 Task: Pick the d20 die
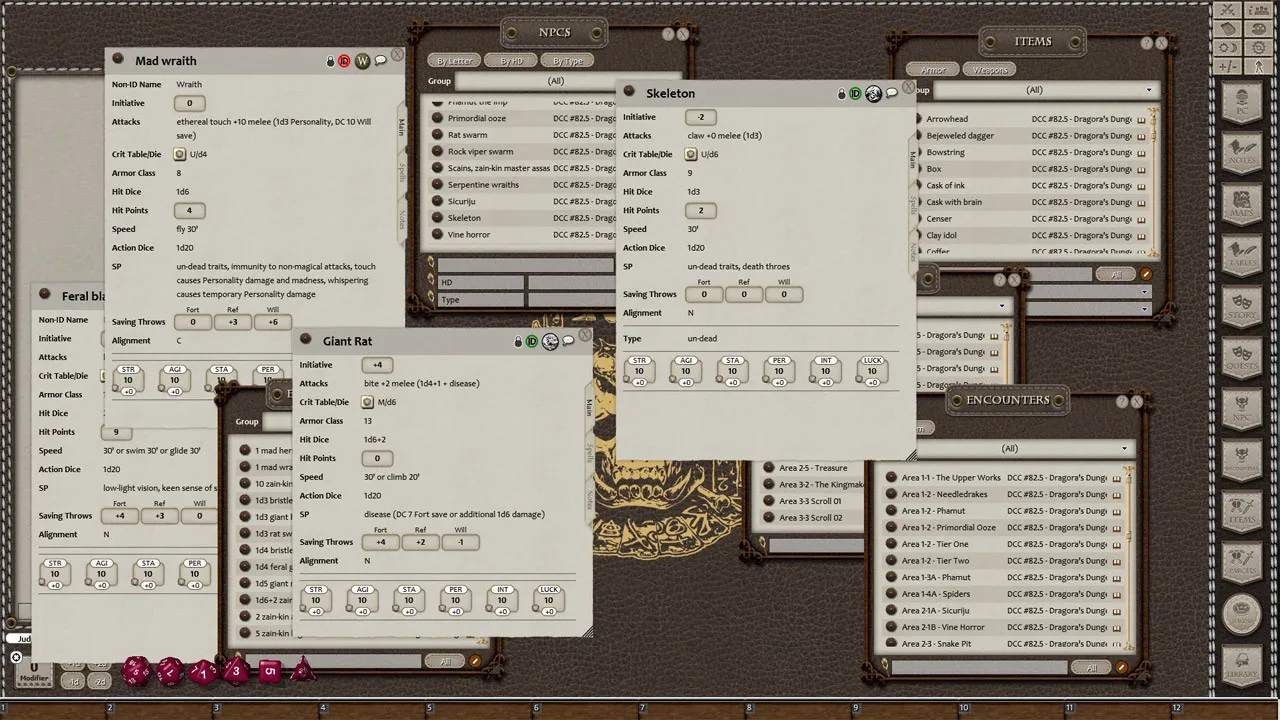pyautogui.click(x=137, y=670)
